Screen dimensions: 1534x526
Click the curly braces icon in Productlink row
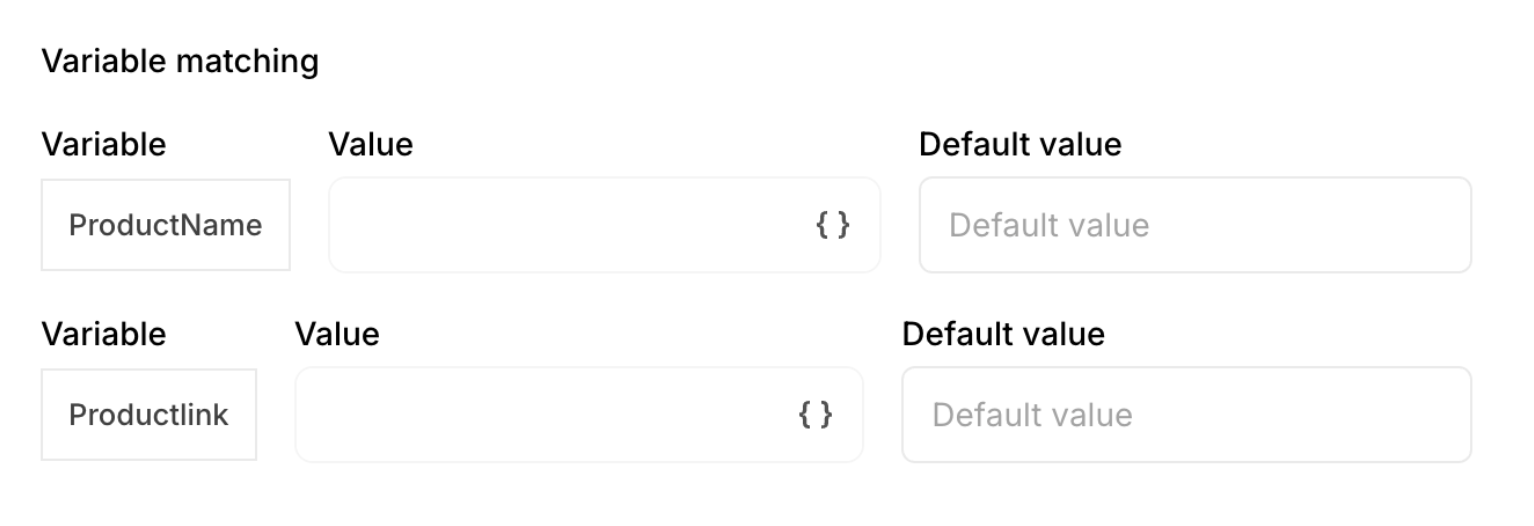tap(815, 414)
